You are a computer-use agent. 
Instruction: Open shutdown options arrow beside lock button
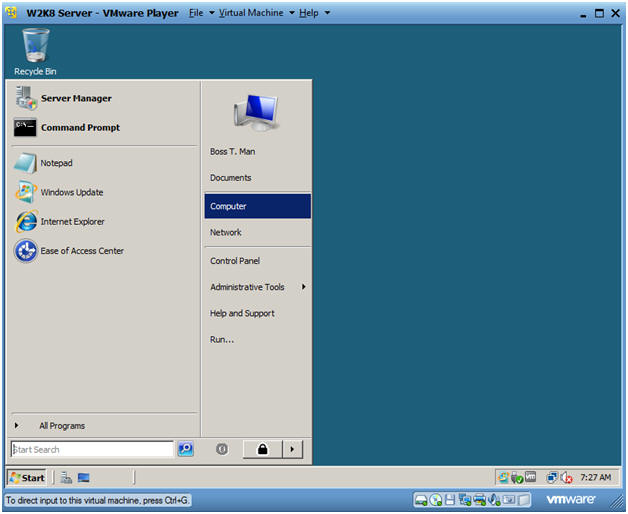point(292,449)
